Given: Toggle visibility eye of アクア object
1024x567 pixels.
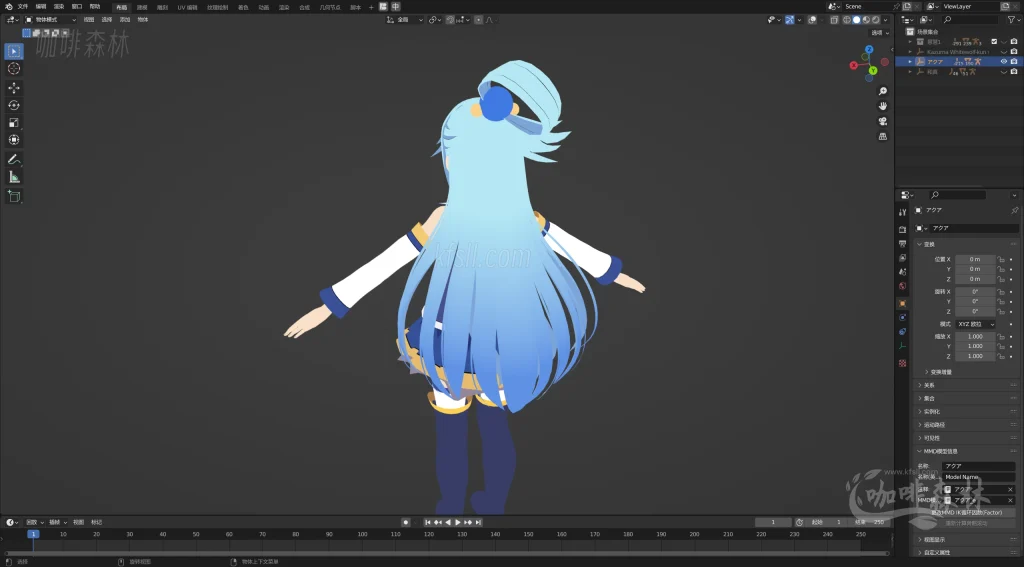Looking at the screenshot, I should pos(1004,61).
